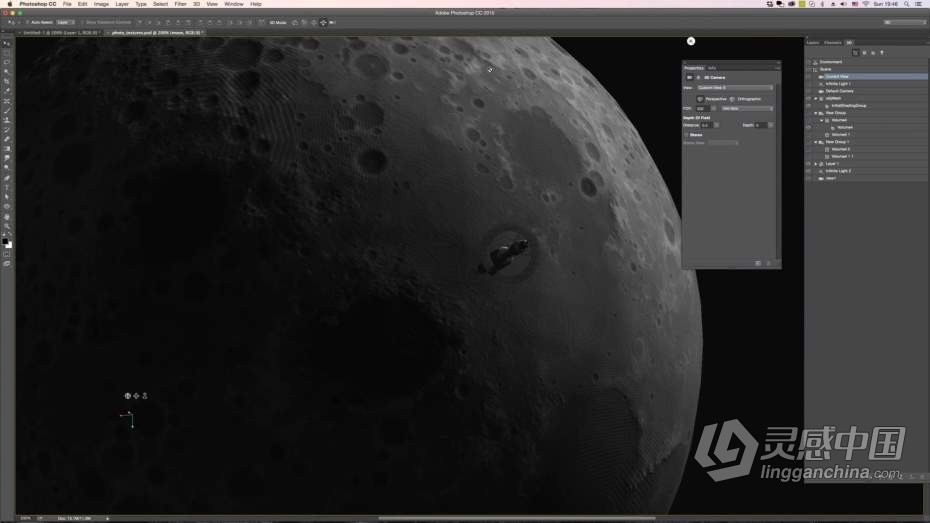Viewport: 930px width, 523px height.
Task: Change screen mode via toolbox icon
Action: (x=7, y=263)
